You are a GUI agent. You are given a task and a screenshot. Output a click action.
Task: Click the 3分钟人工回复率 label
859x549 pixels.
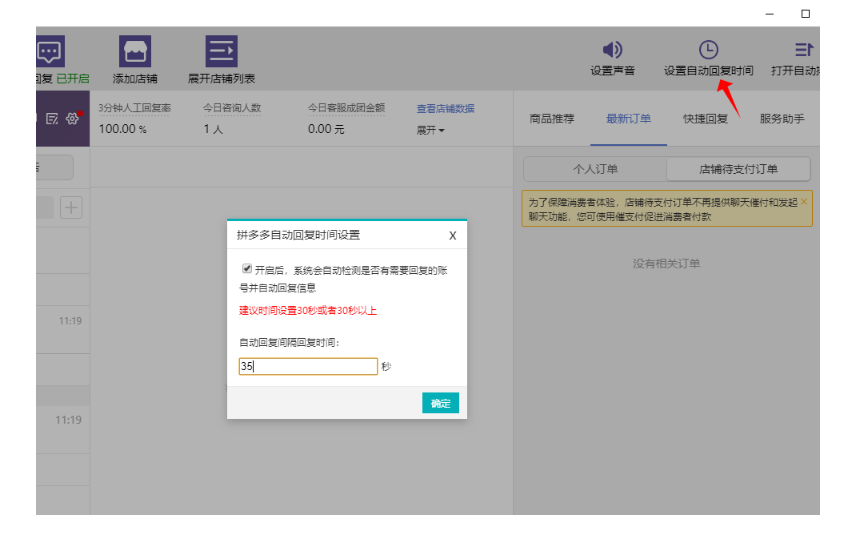[134, 108]
